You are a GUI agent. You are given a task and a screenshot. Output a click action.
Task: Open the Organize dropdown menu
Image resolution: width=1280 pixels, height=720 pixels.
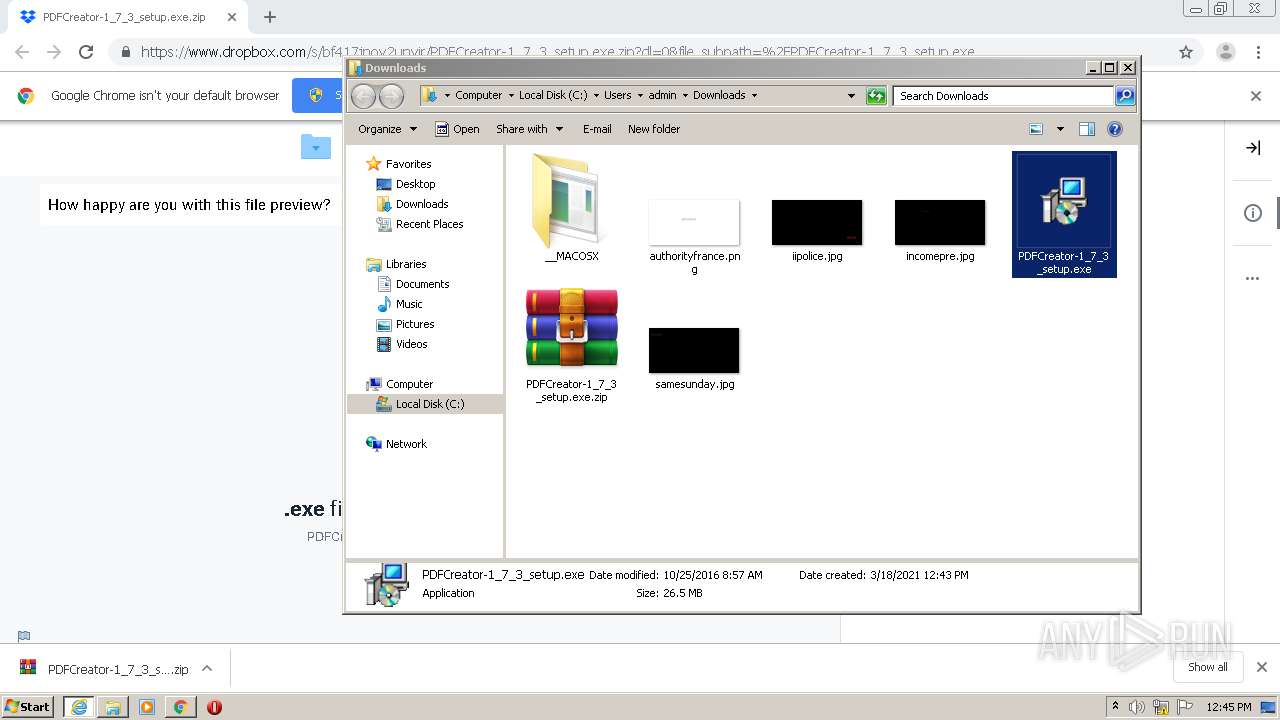387,129
